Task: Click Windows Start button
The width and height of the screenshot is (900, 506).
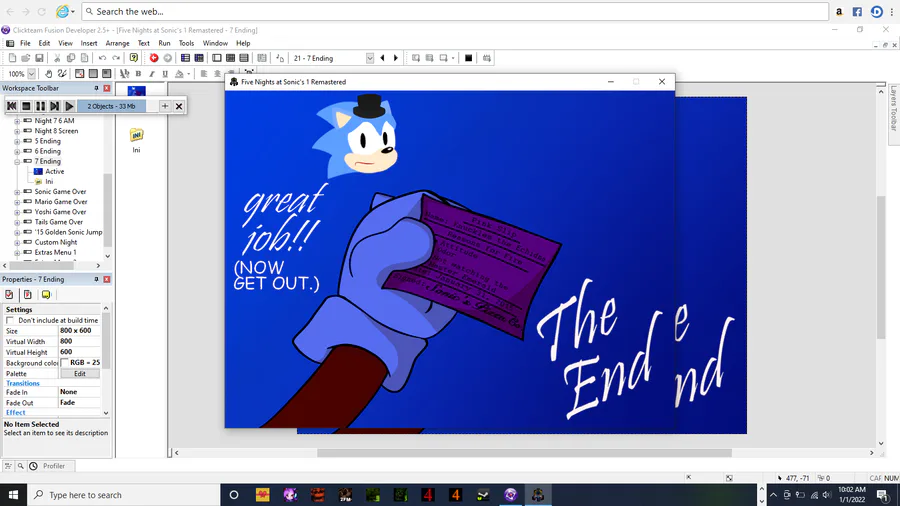Action: pos(13,495)
